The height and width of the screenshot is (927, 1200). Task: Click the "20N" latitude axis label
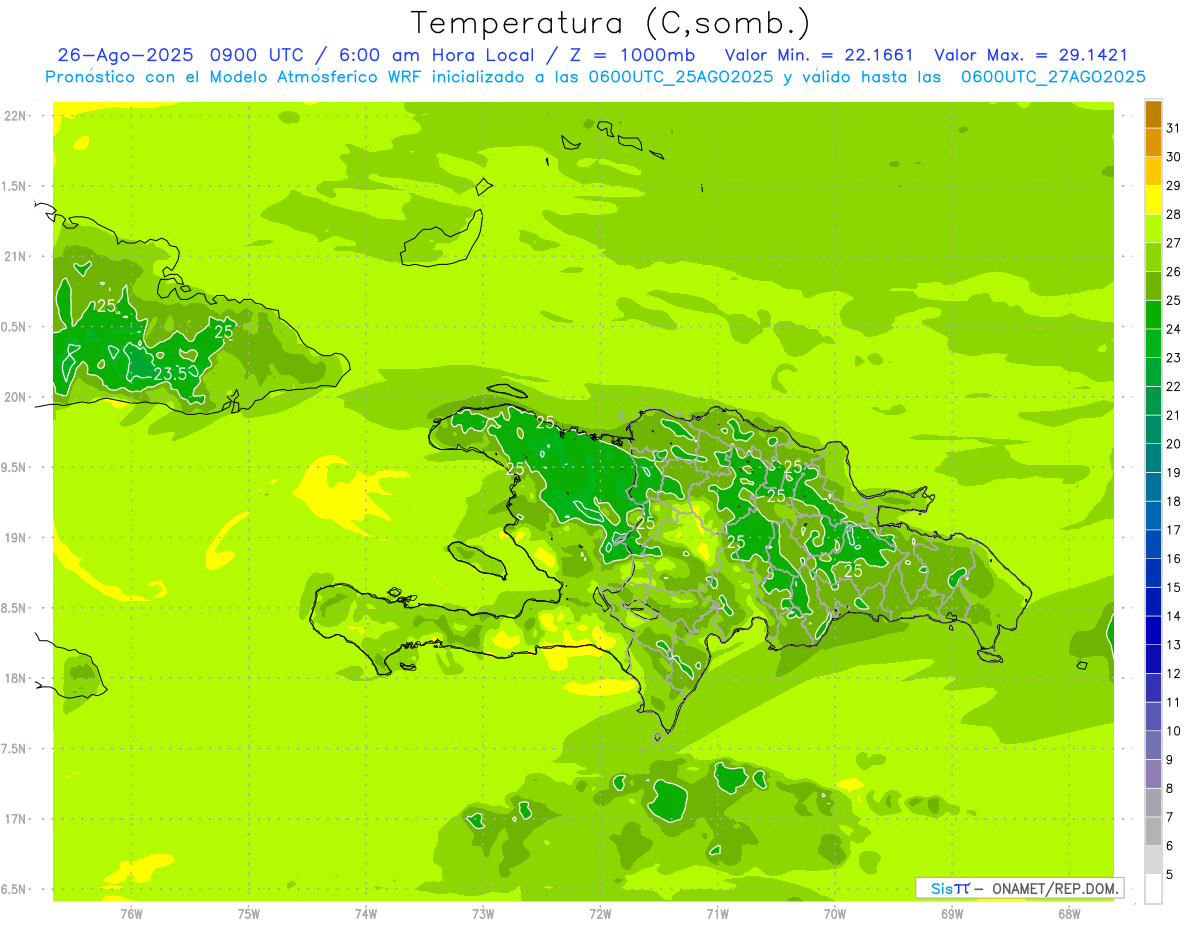pos(15,397)
